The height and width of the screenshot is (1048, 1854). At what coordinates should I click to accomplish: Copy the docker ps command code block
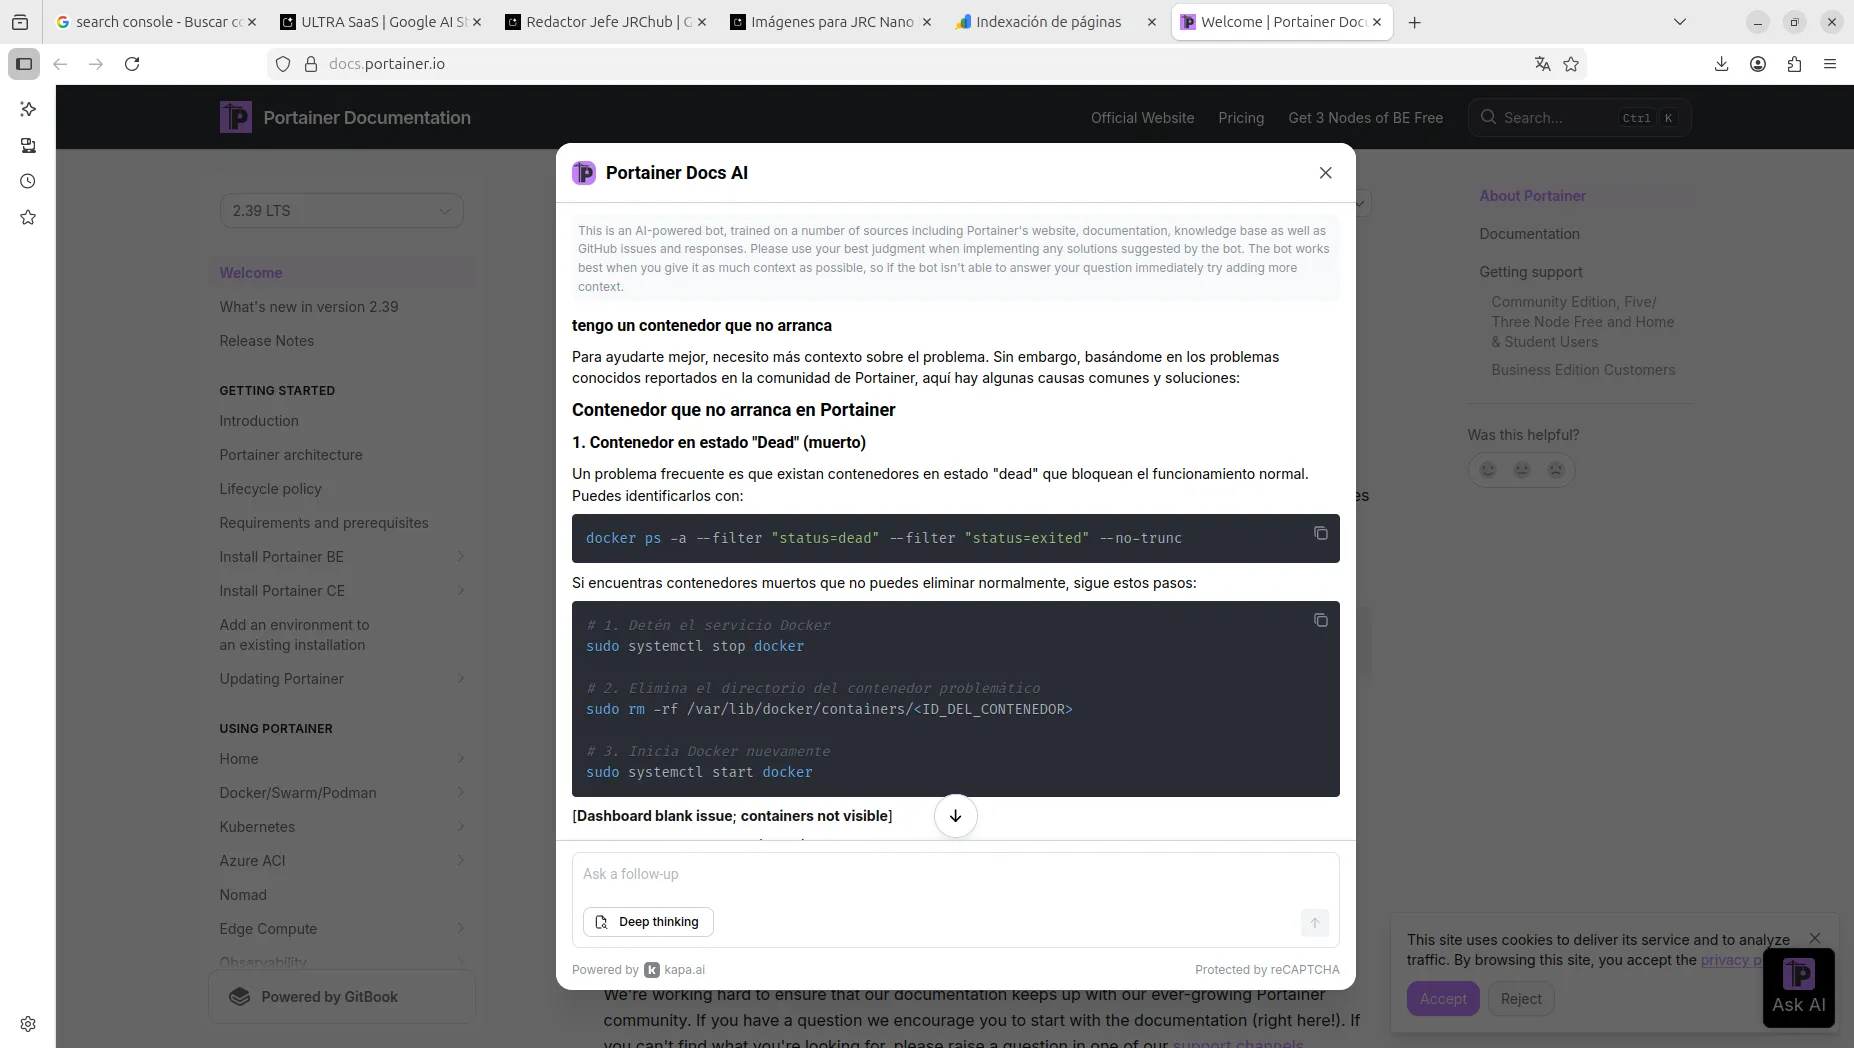click(x=1321, y=533)
